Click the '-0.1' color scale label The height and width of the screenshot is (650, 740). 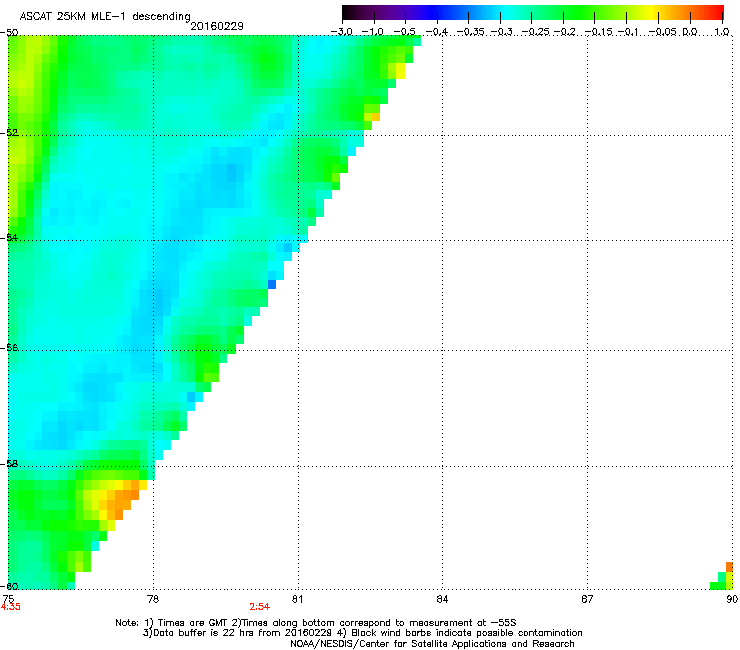pyautogui.click(x=628, y=32)
